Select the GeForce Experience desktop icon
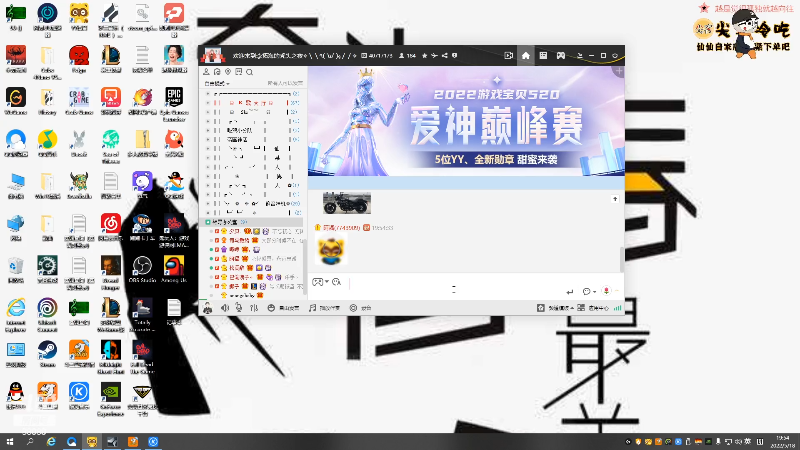 (111, 399)
